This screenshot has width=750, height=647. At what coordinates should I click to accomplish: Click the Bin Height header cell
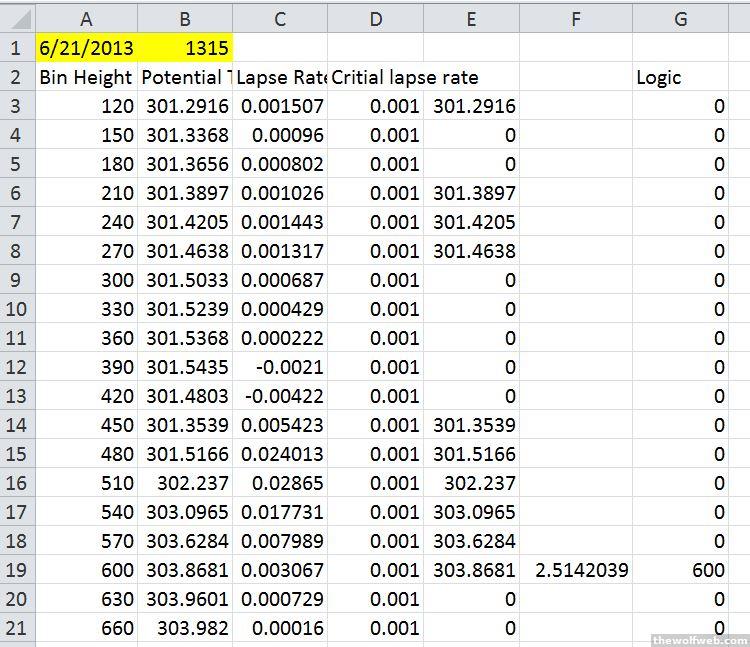click(86, 77)
